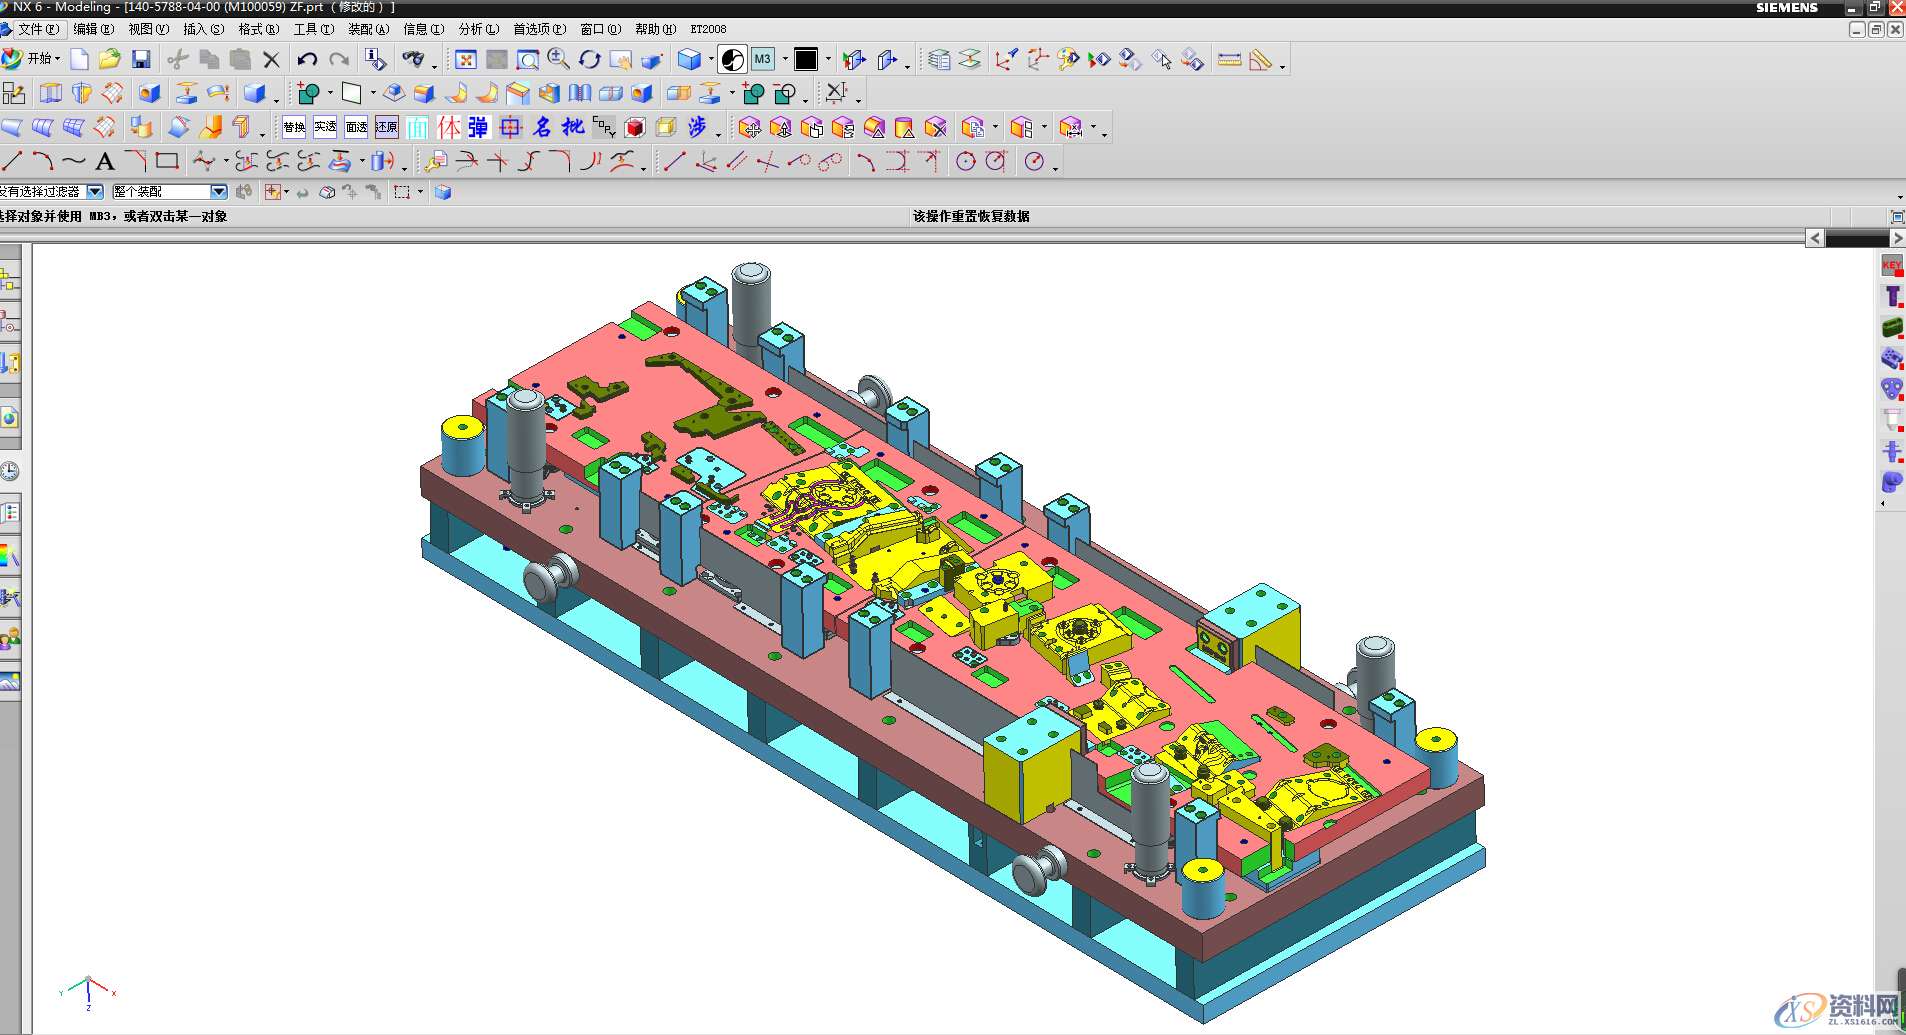Click the Rotate view icon
The height and width of the screenshot is (1035, 1906).
[x=590, y=60]
